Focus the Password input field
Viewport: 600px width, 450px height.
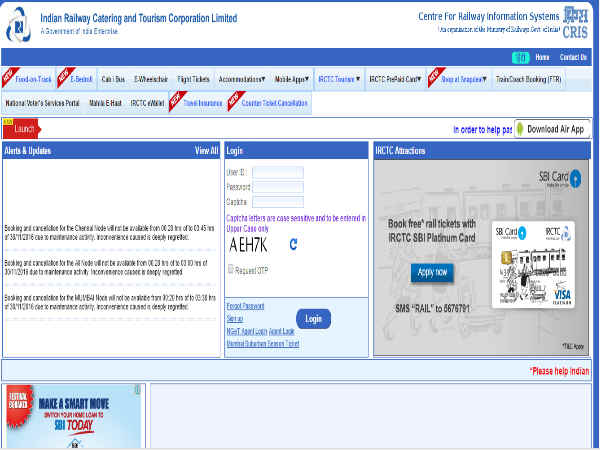[x=278, y=187]
